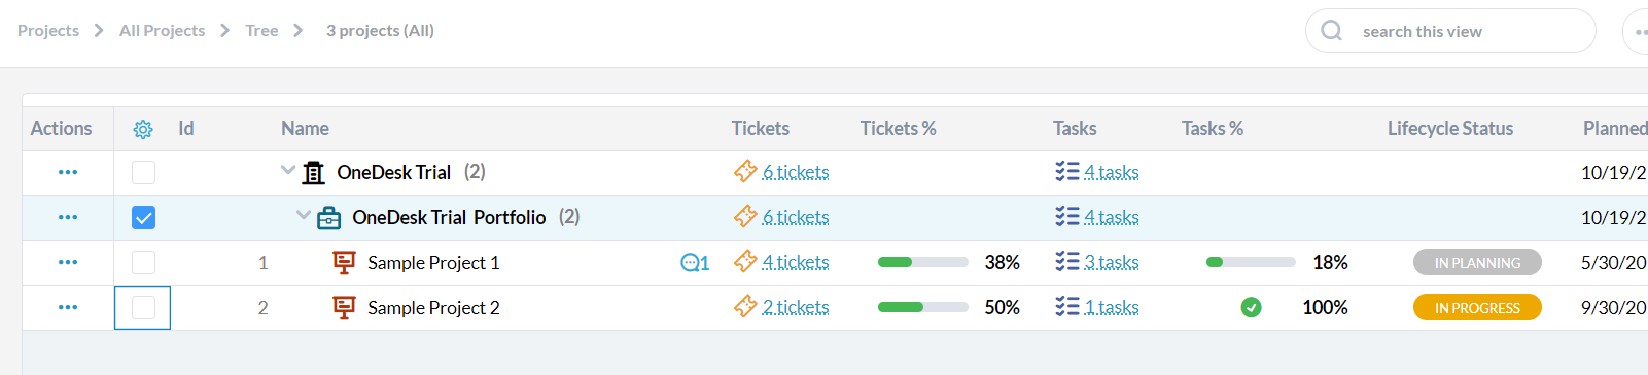Viewport: 1648px width, 375px height.
Task: Open actions menu for Sample Project 1
Action: 68,262
